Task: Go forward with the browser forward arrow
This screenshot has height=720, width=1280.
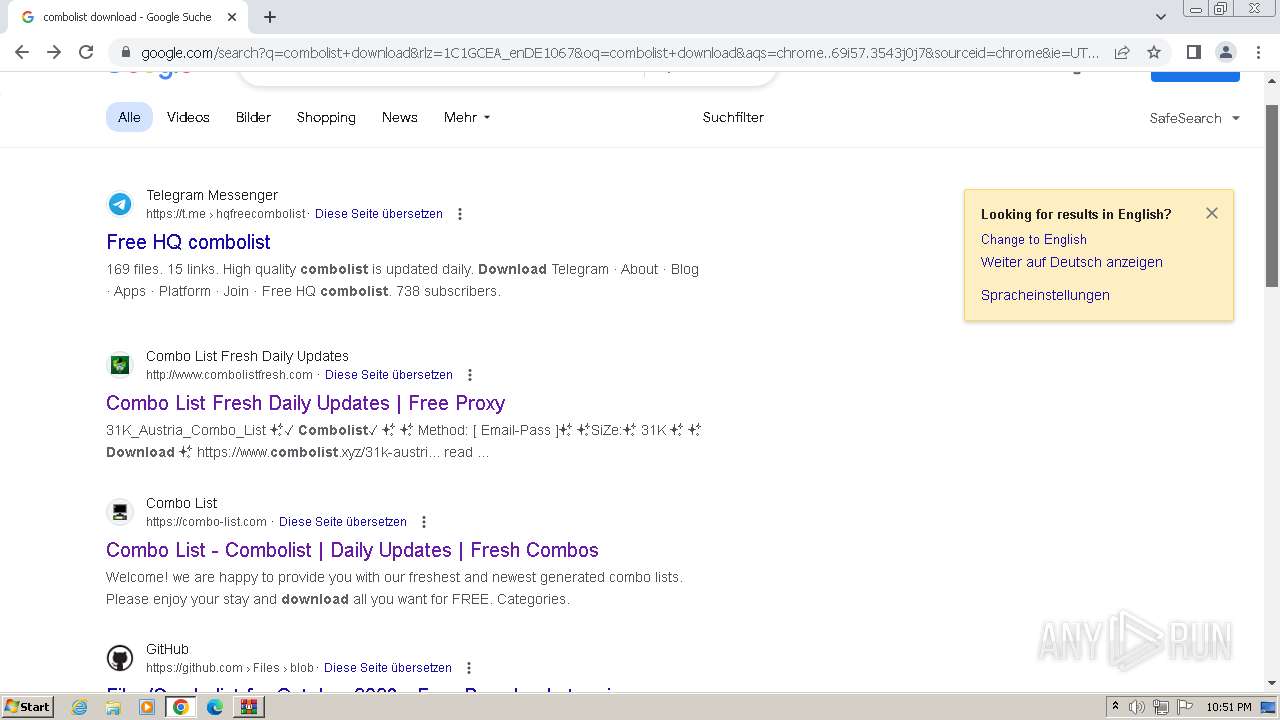Action: click(x=54, y=52)
